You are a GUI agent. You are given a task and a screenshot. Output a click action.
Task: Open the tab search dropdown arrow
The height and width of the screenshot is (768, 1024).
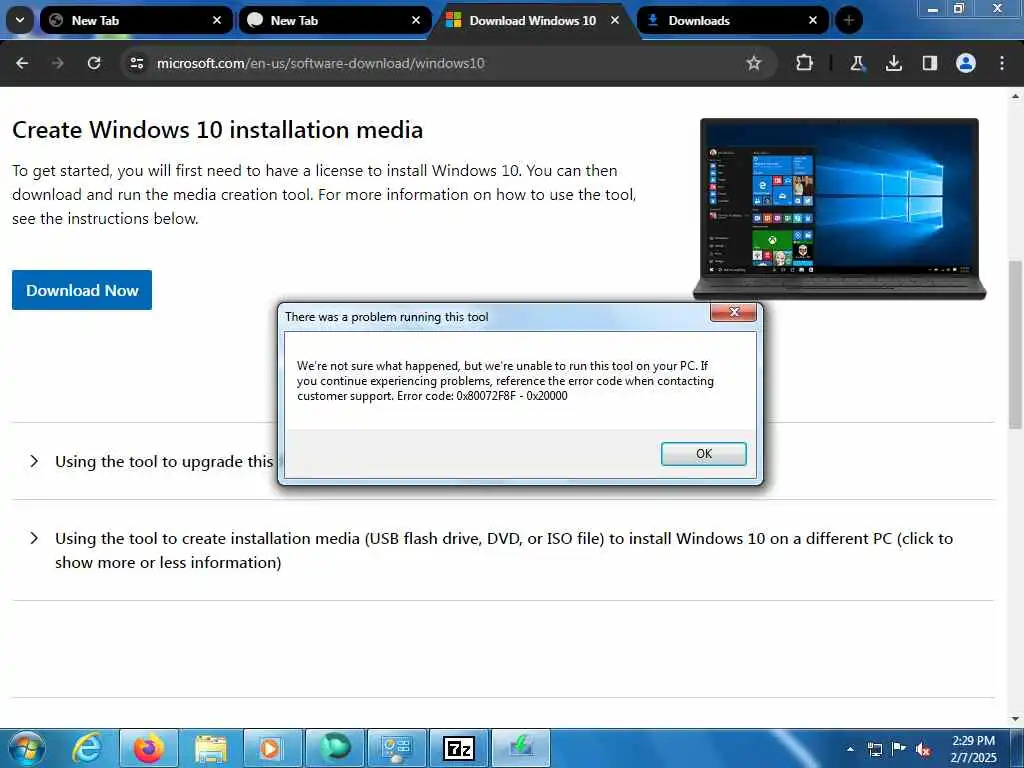pos(20,20)
